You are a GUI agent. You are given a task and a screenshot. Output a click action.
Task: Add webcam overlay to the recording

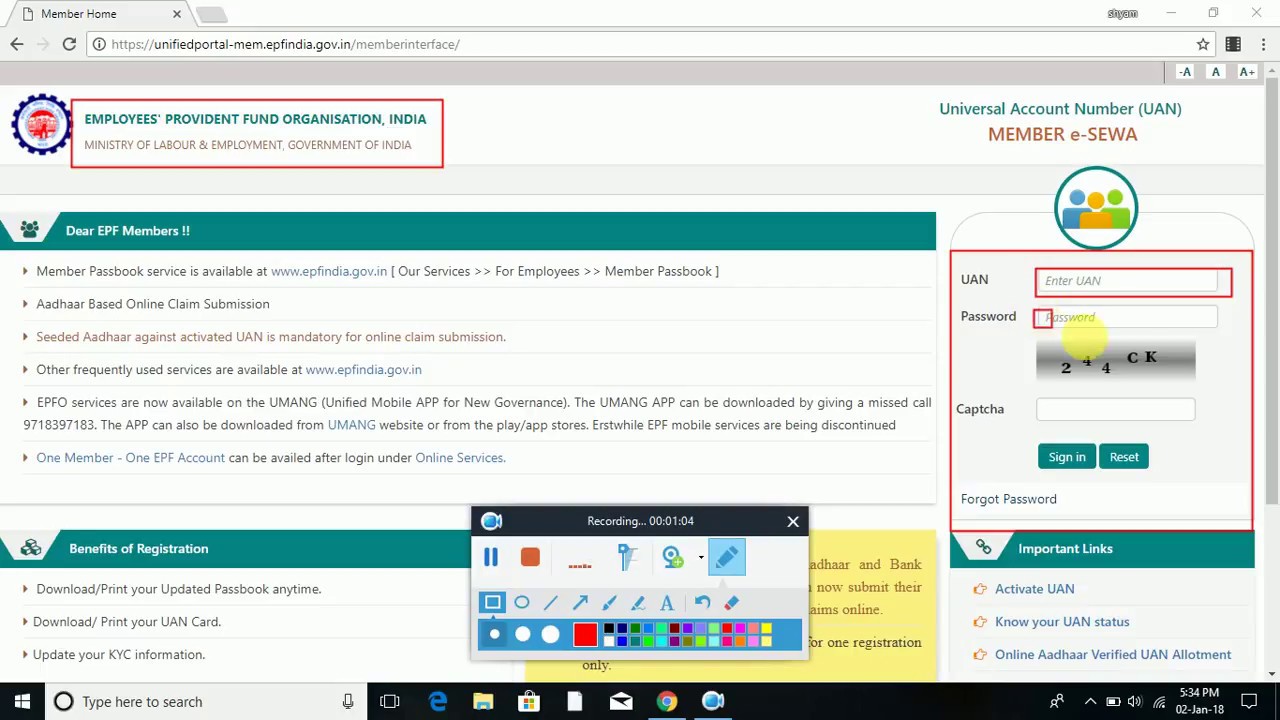pos(673,557)
